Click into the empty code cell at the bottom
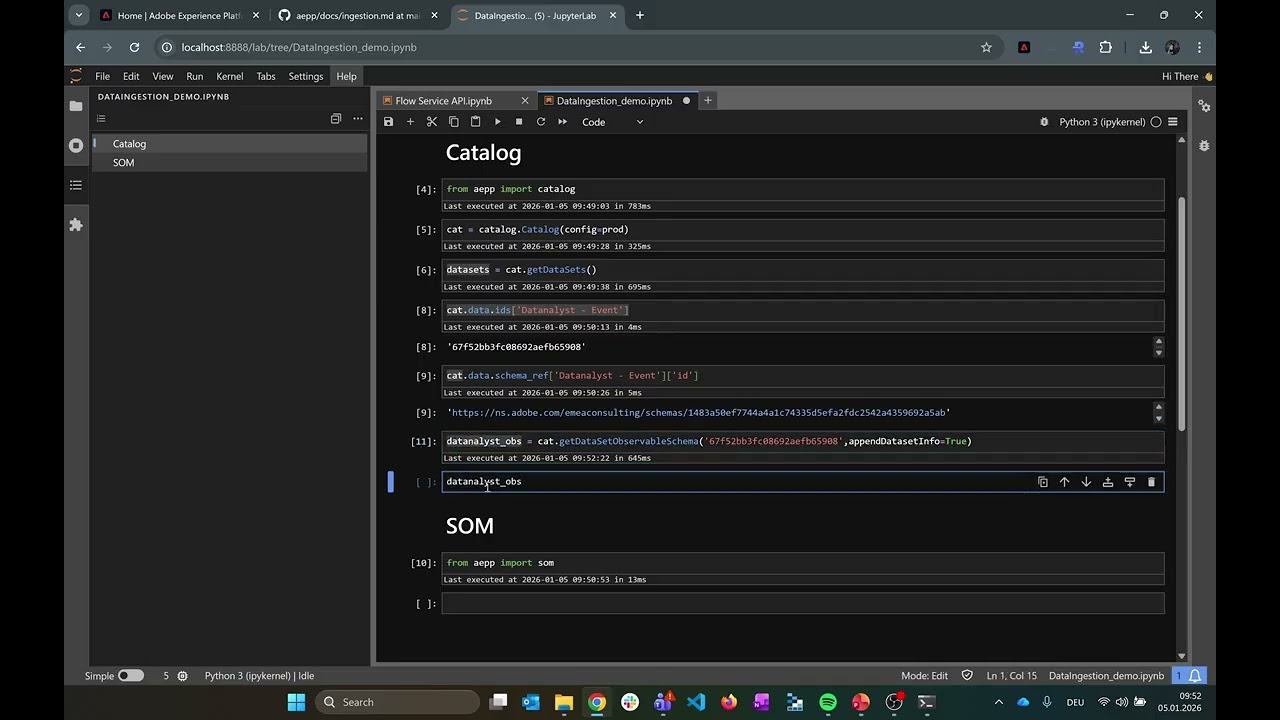Screen dimensions: 1280x720 coord(803,604)
